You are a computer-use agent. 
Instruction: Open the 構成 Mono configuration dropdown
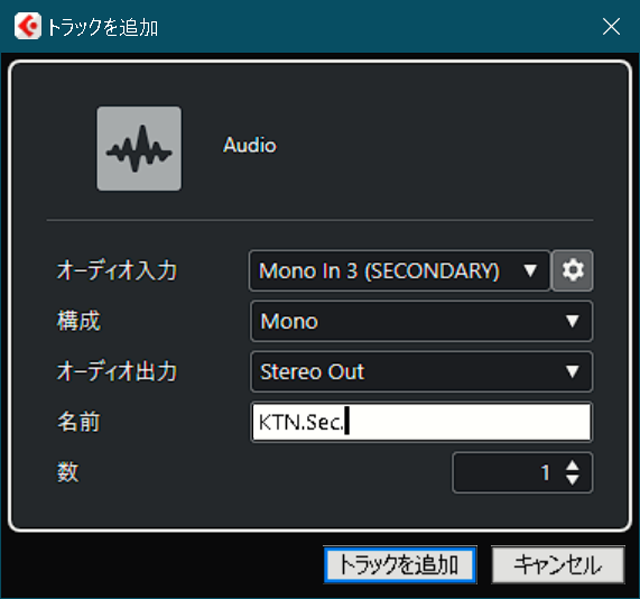point(421,321)
